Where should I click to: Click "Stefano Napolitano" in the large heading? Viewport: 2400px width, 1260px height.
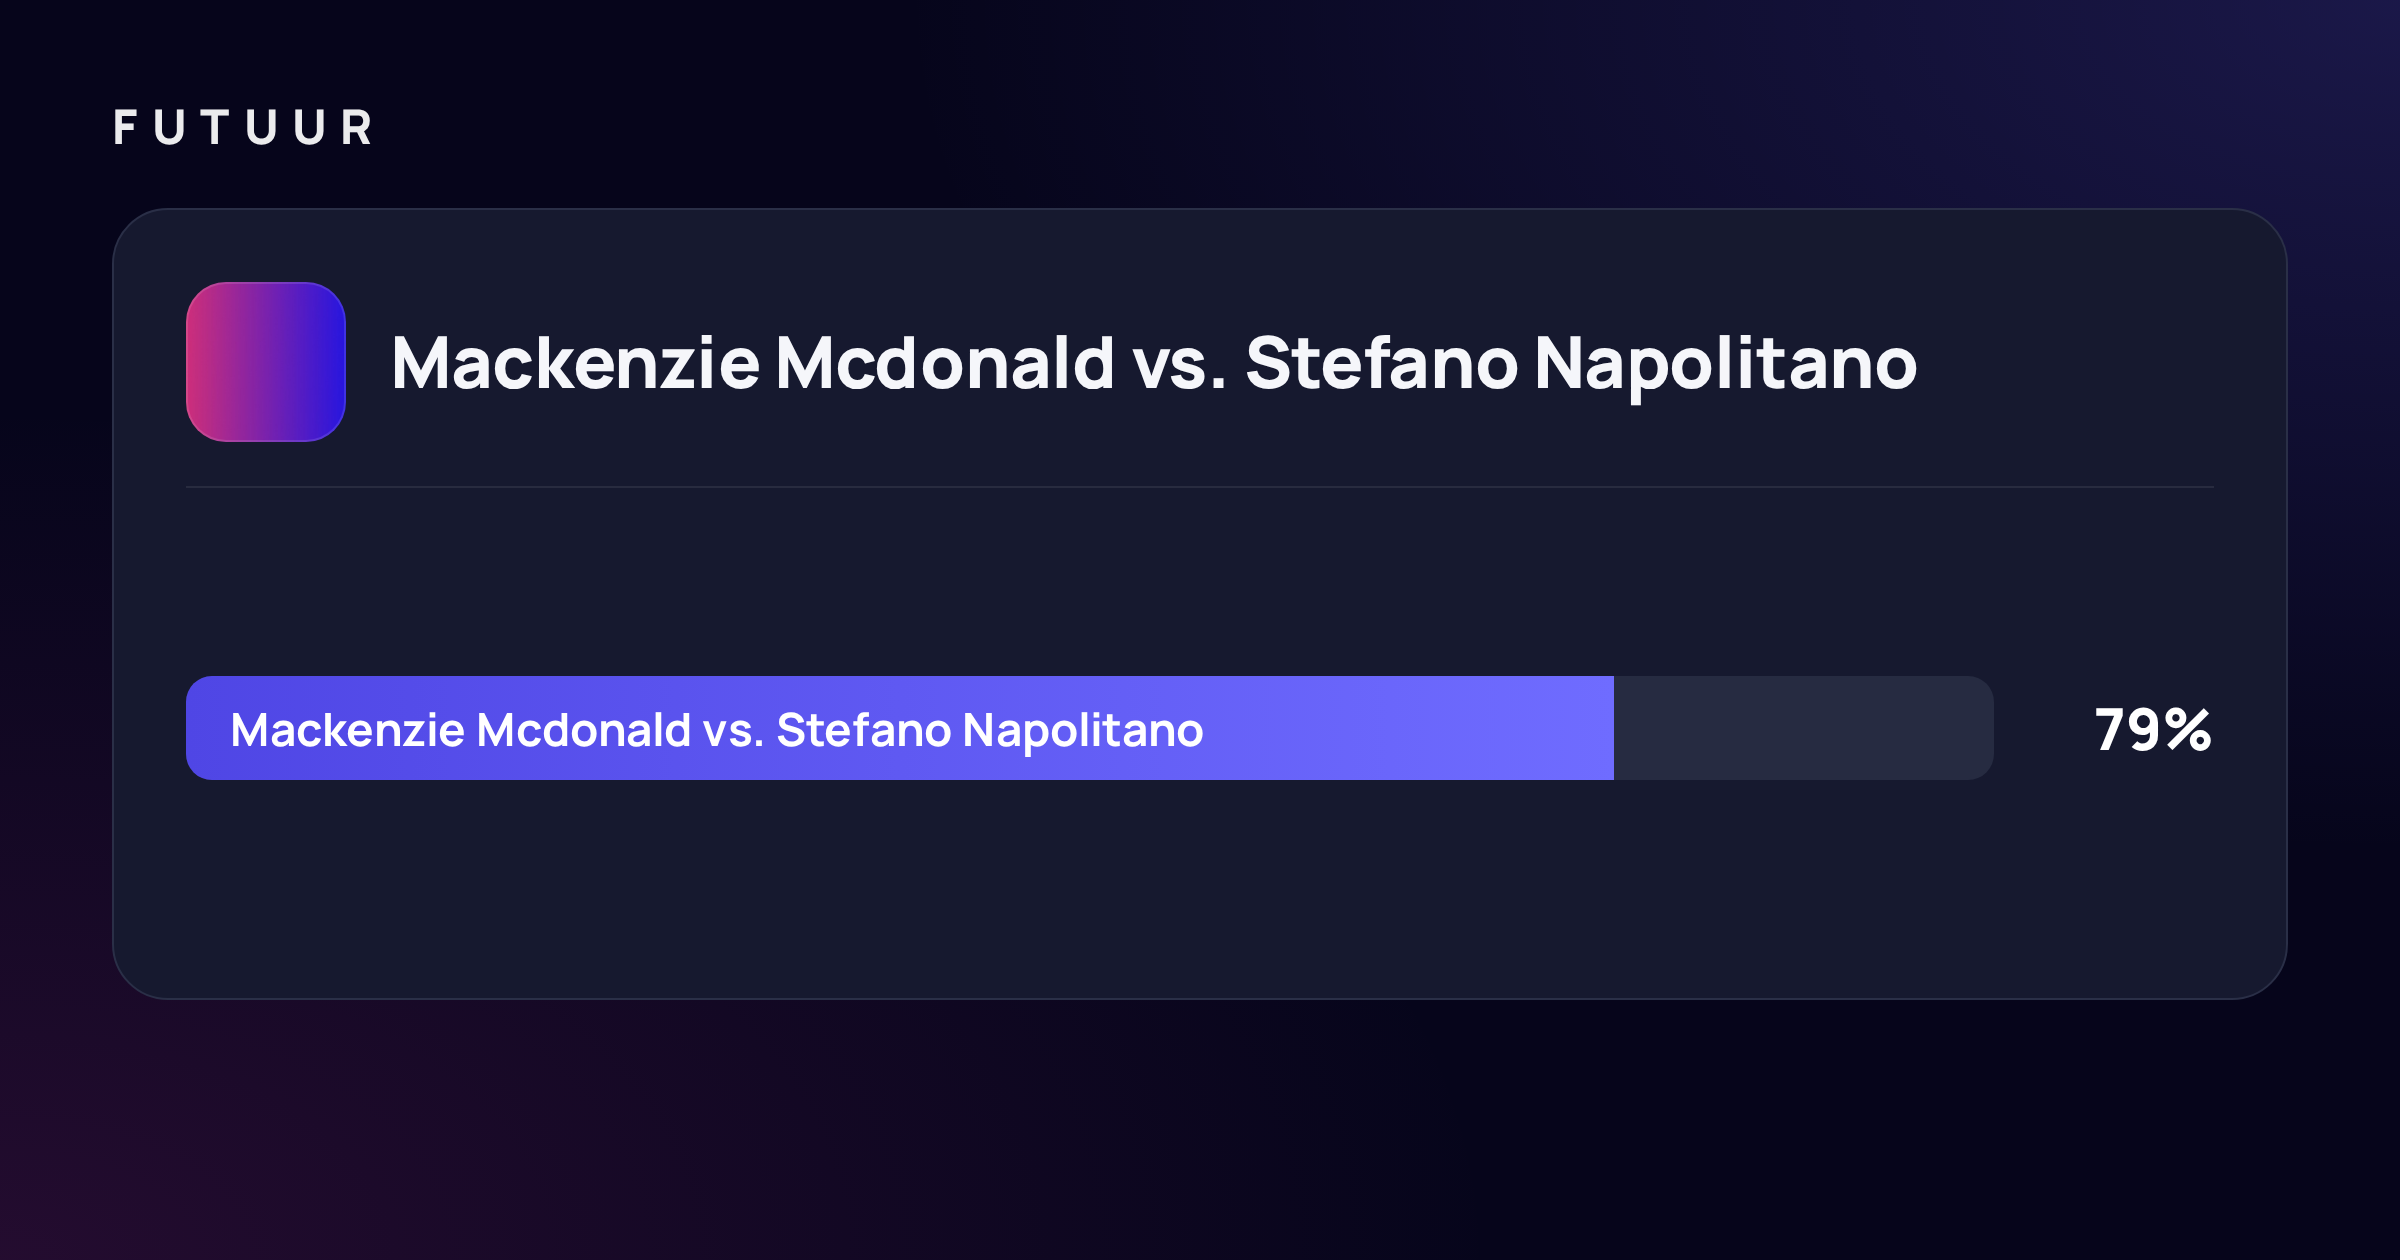[x=1581, y=363]
